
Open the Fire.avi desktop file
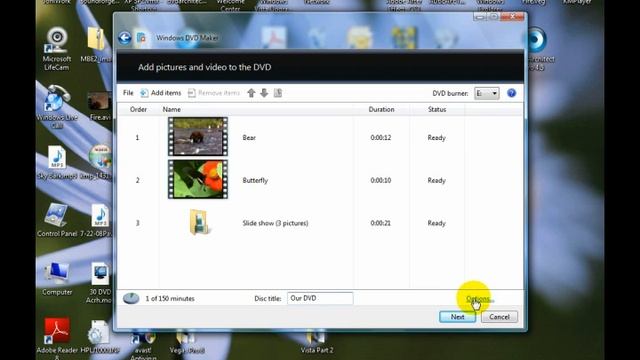coord(100,106)
